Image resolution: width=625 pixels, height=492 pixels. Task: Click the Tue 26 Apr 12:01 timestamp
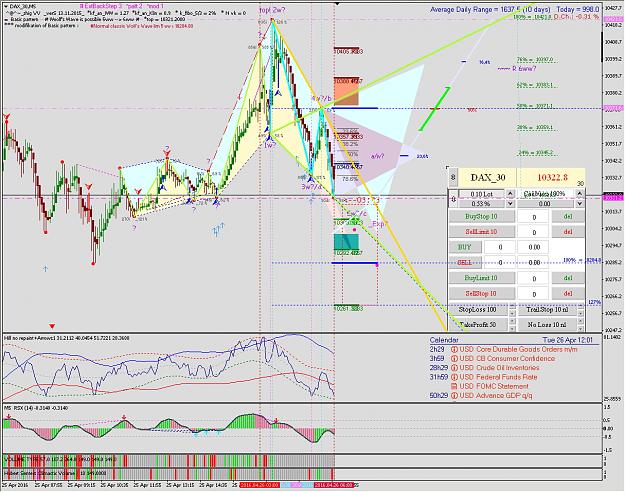point(567,340)
